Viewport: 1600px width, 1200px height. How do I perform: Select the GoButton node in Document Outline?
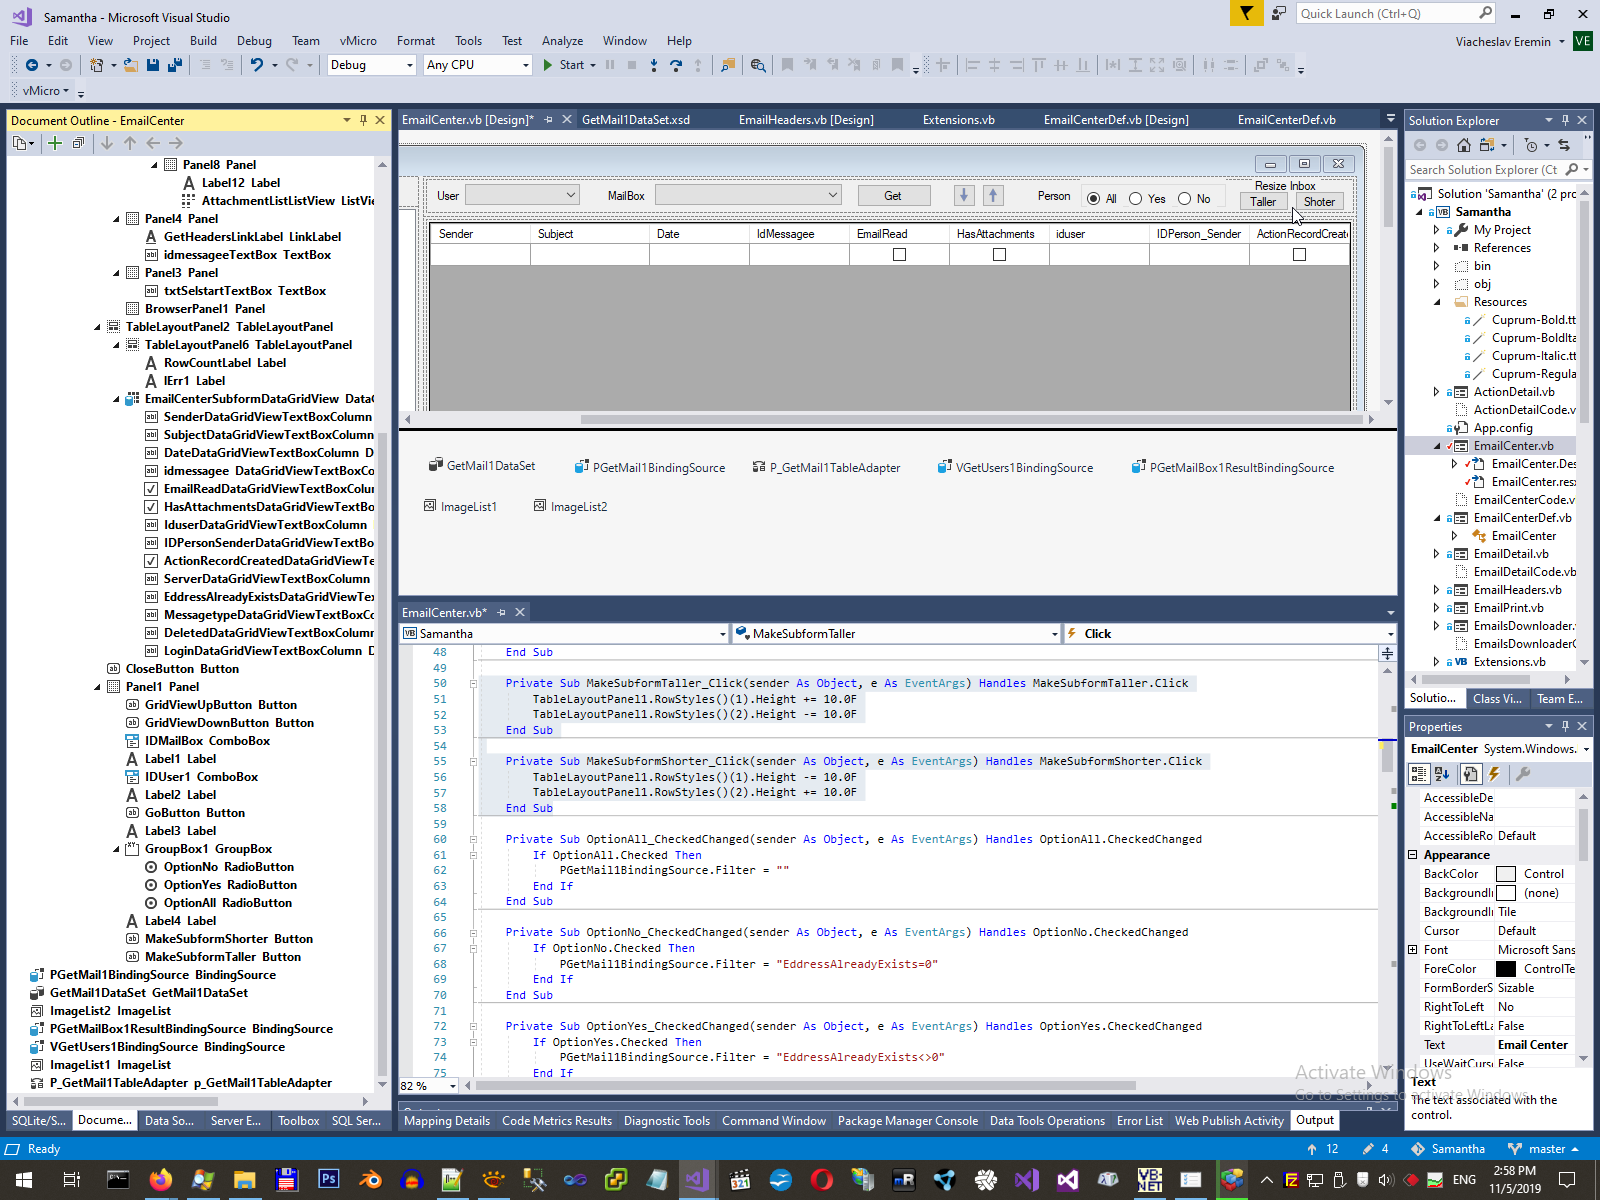point(195,813)
